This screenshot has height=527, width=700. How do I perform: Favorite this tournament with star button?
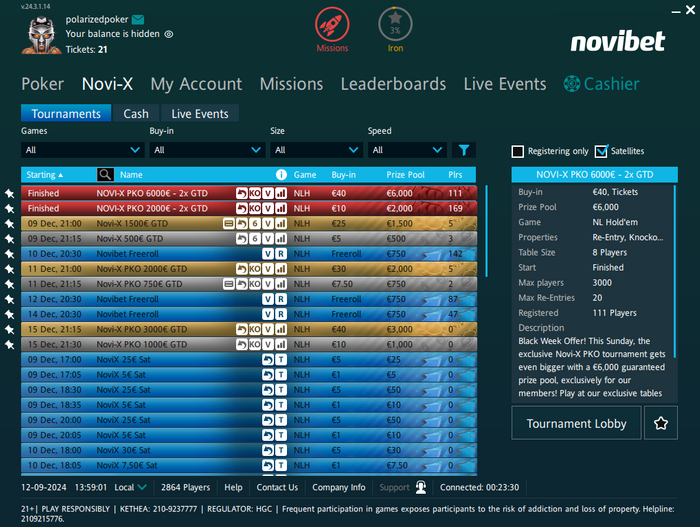661,423
